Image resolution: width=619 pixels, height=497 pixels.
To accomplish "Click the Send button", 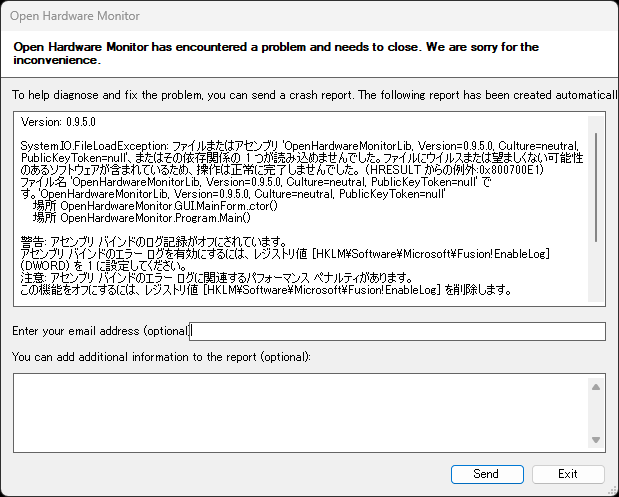I will pyautogui.click(x=486, y=474).
